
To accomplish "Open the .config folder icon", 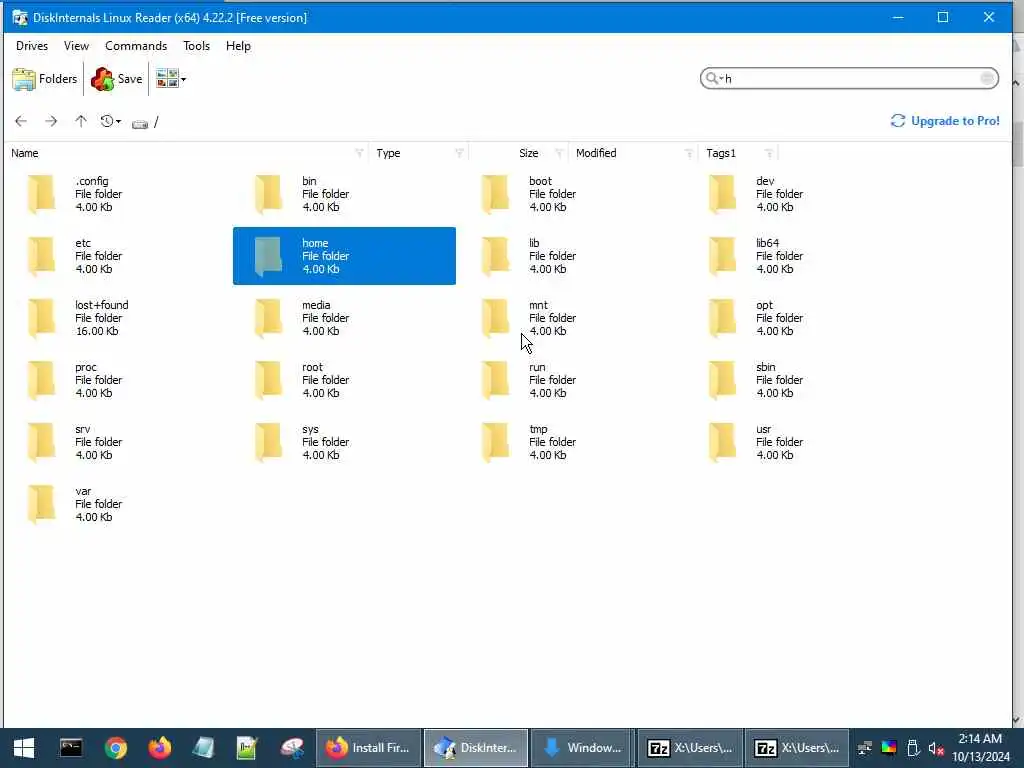I will click(x=42, y=194).
